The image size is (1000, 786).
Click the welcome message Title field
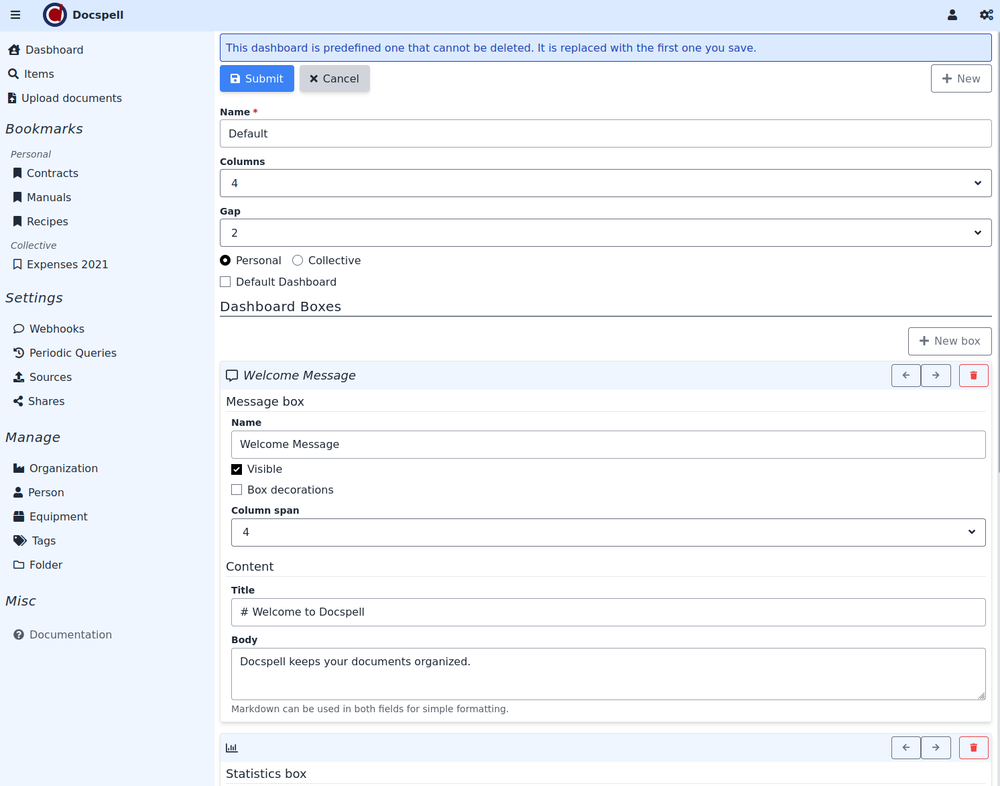click(x=608, y=612)
